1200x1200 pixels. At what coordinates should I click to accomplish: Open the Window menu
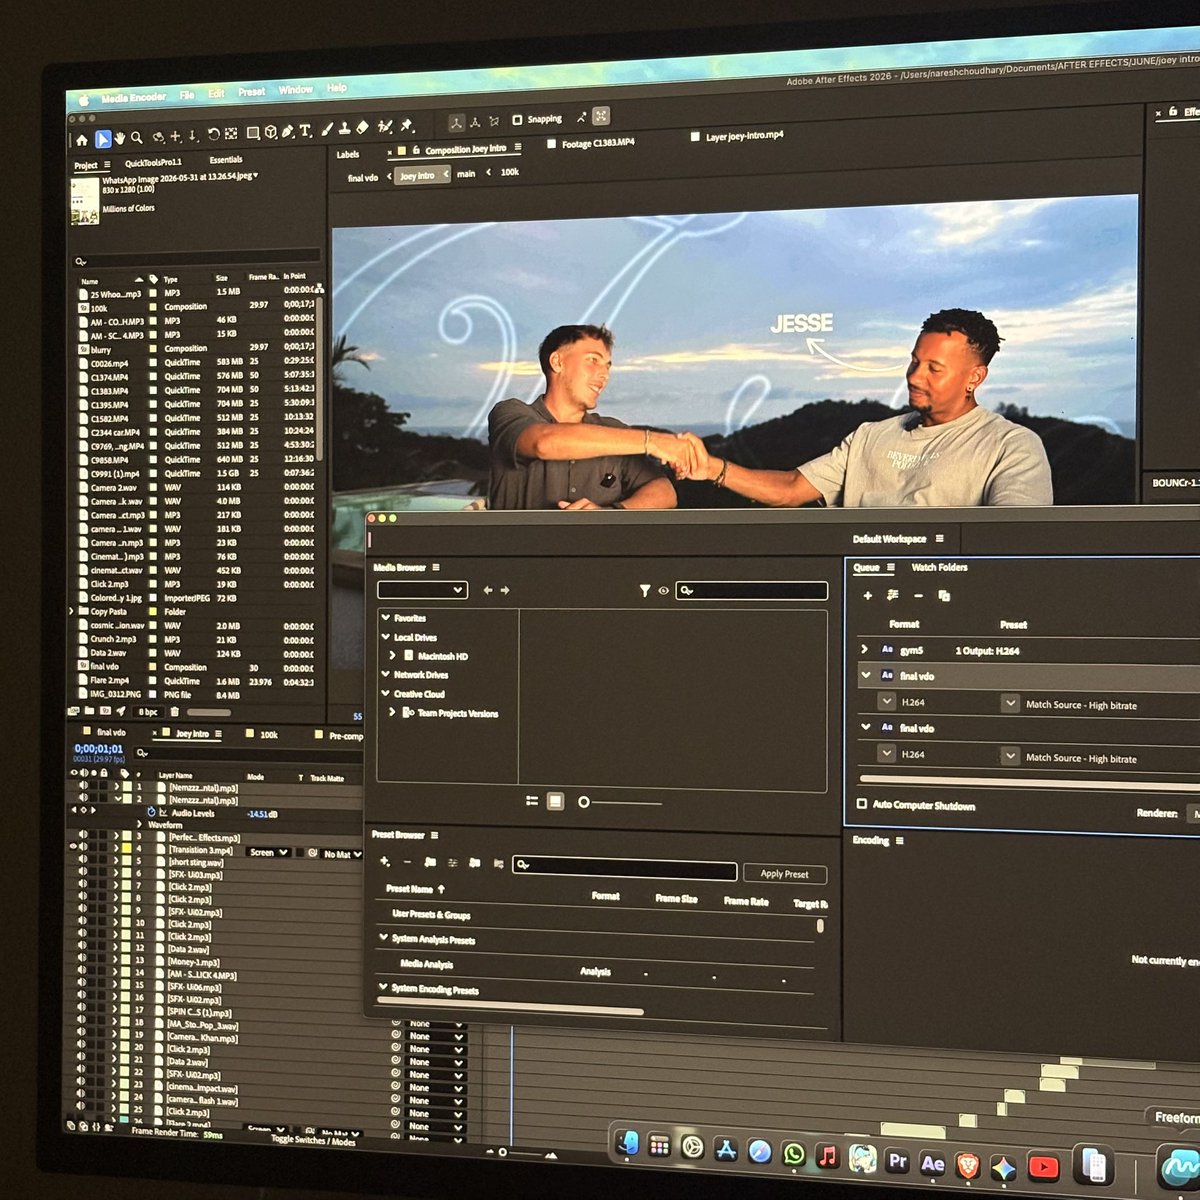pyautogui.click(x=296, y=90)
